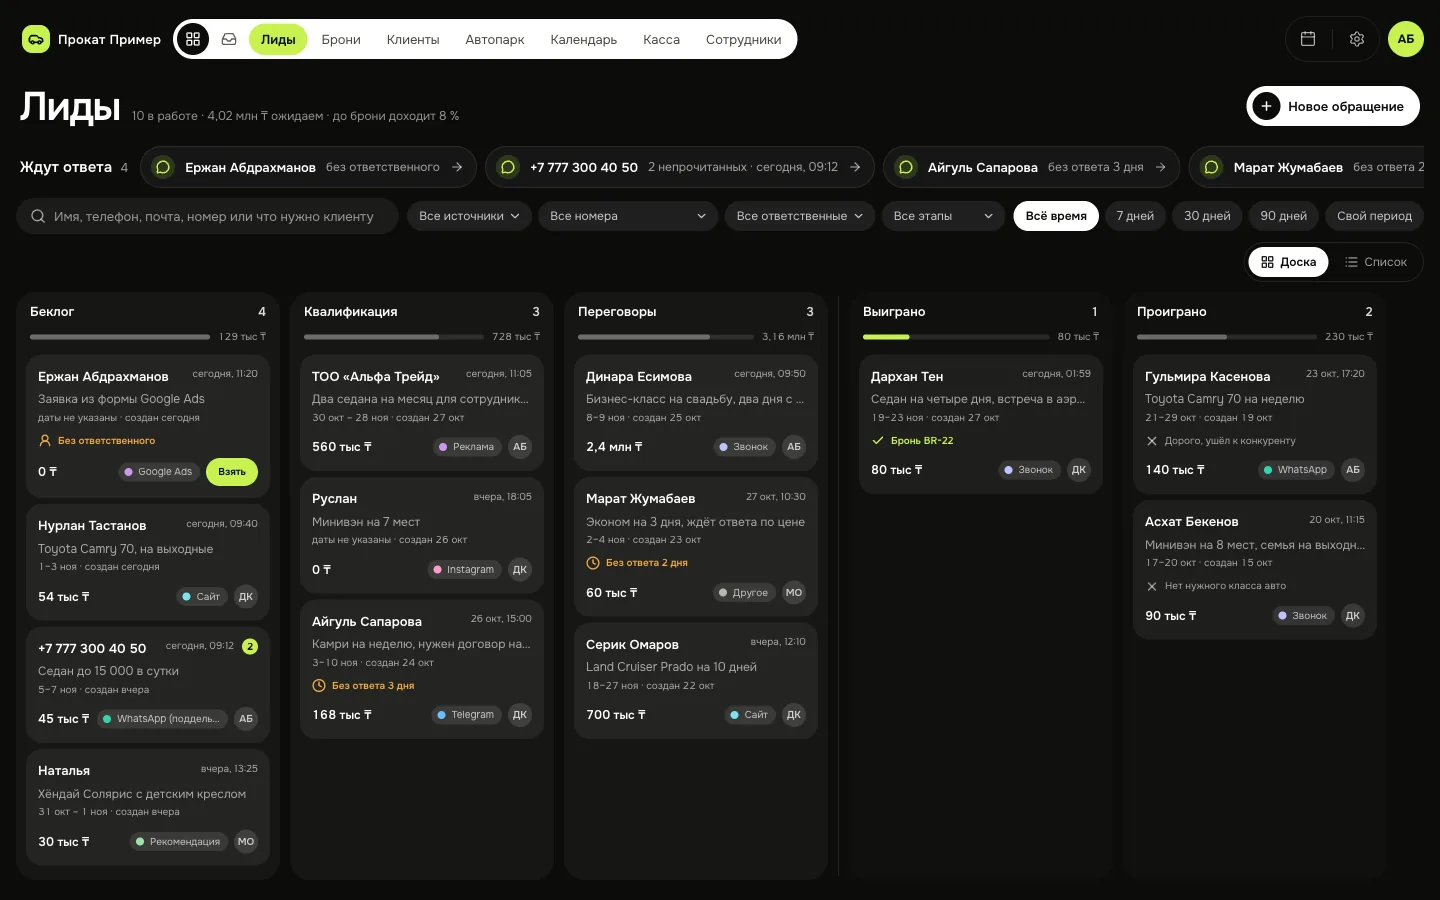Open the Сотрудники navigation item
This screenshot has height=900, width=1440.
pos(744,39)
